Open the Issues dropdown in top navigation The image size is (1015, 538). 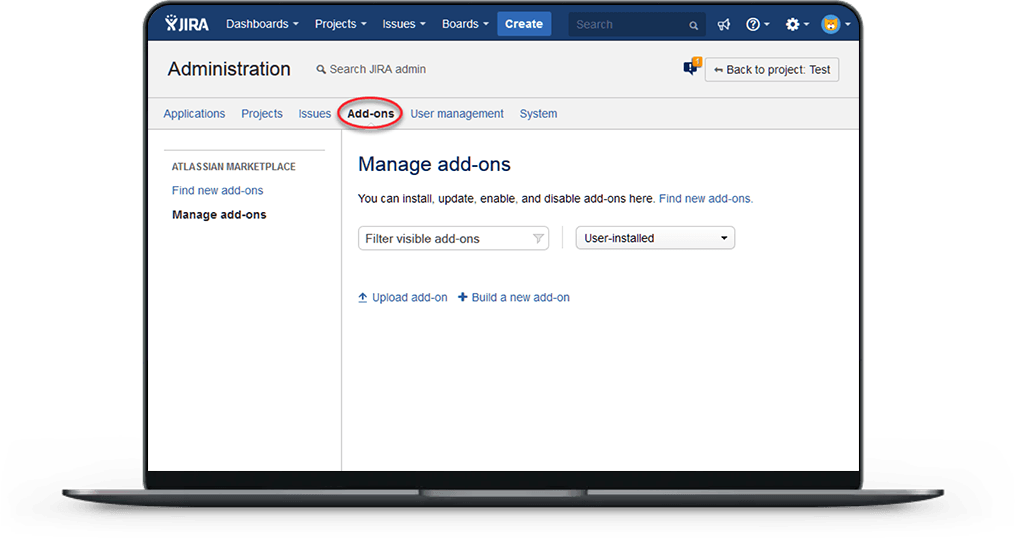(x=403, y=24)
